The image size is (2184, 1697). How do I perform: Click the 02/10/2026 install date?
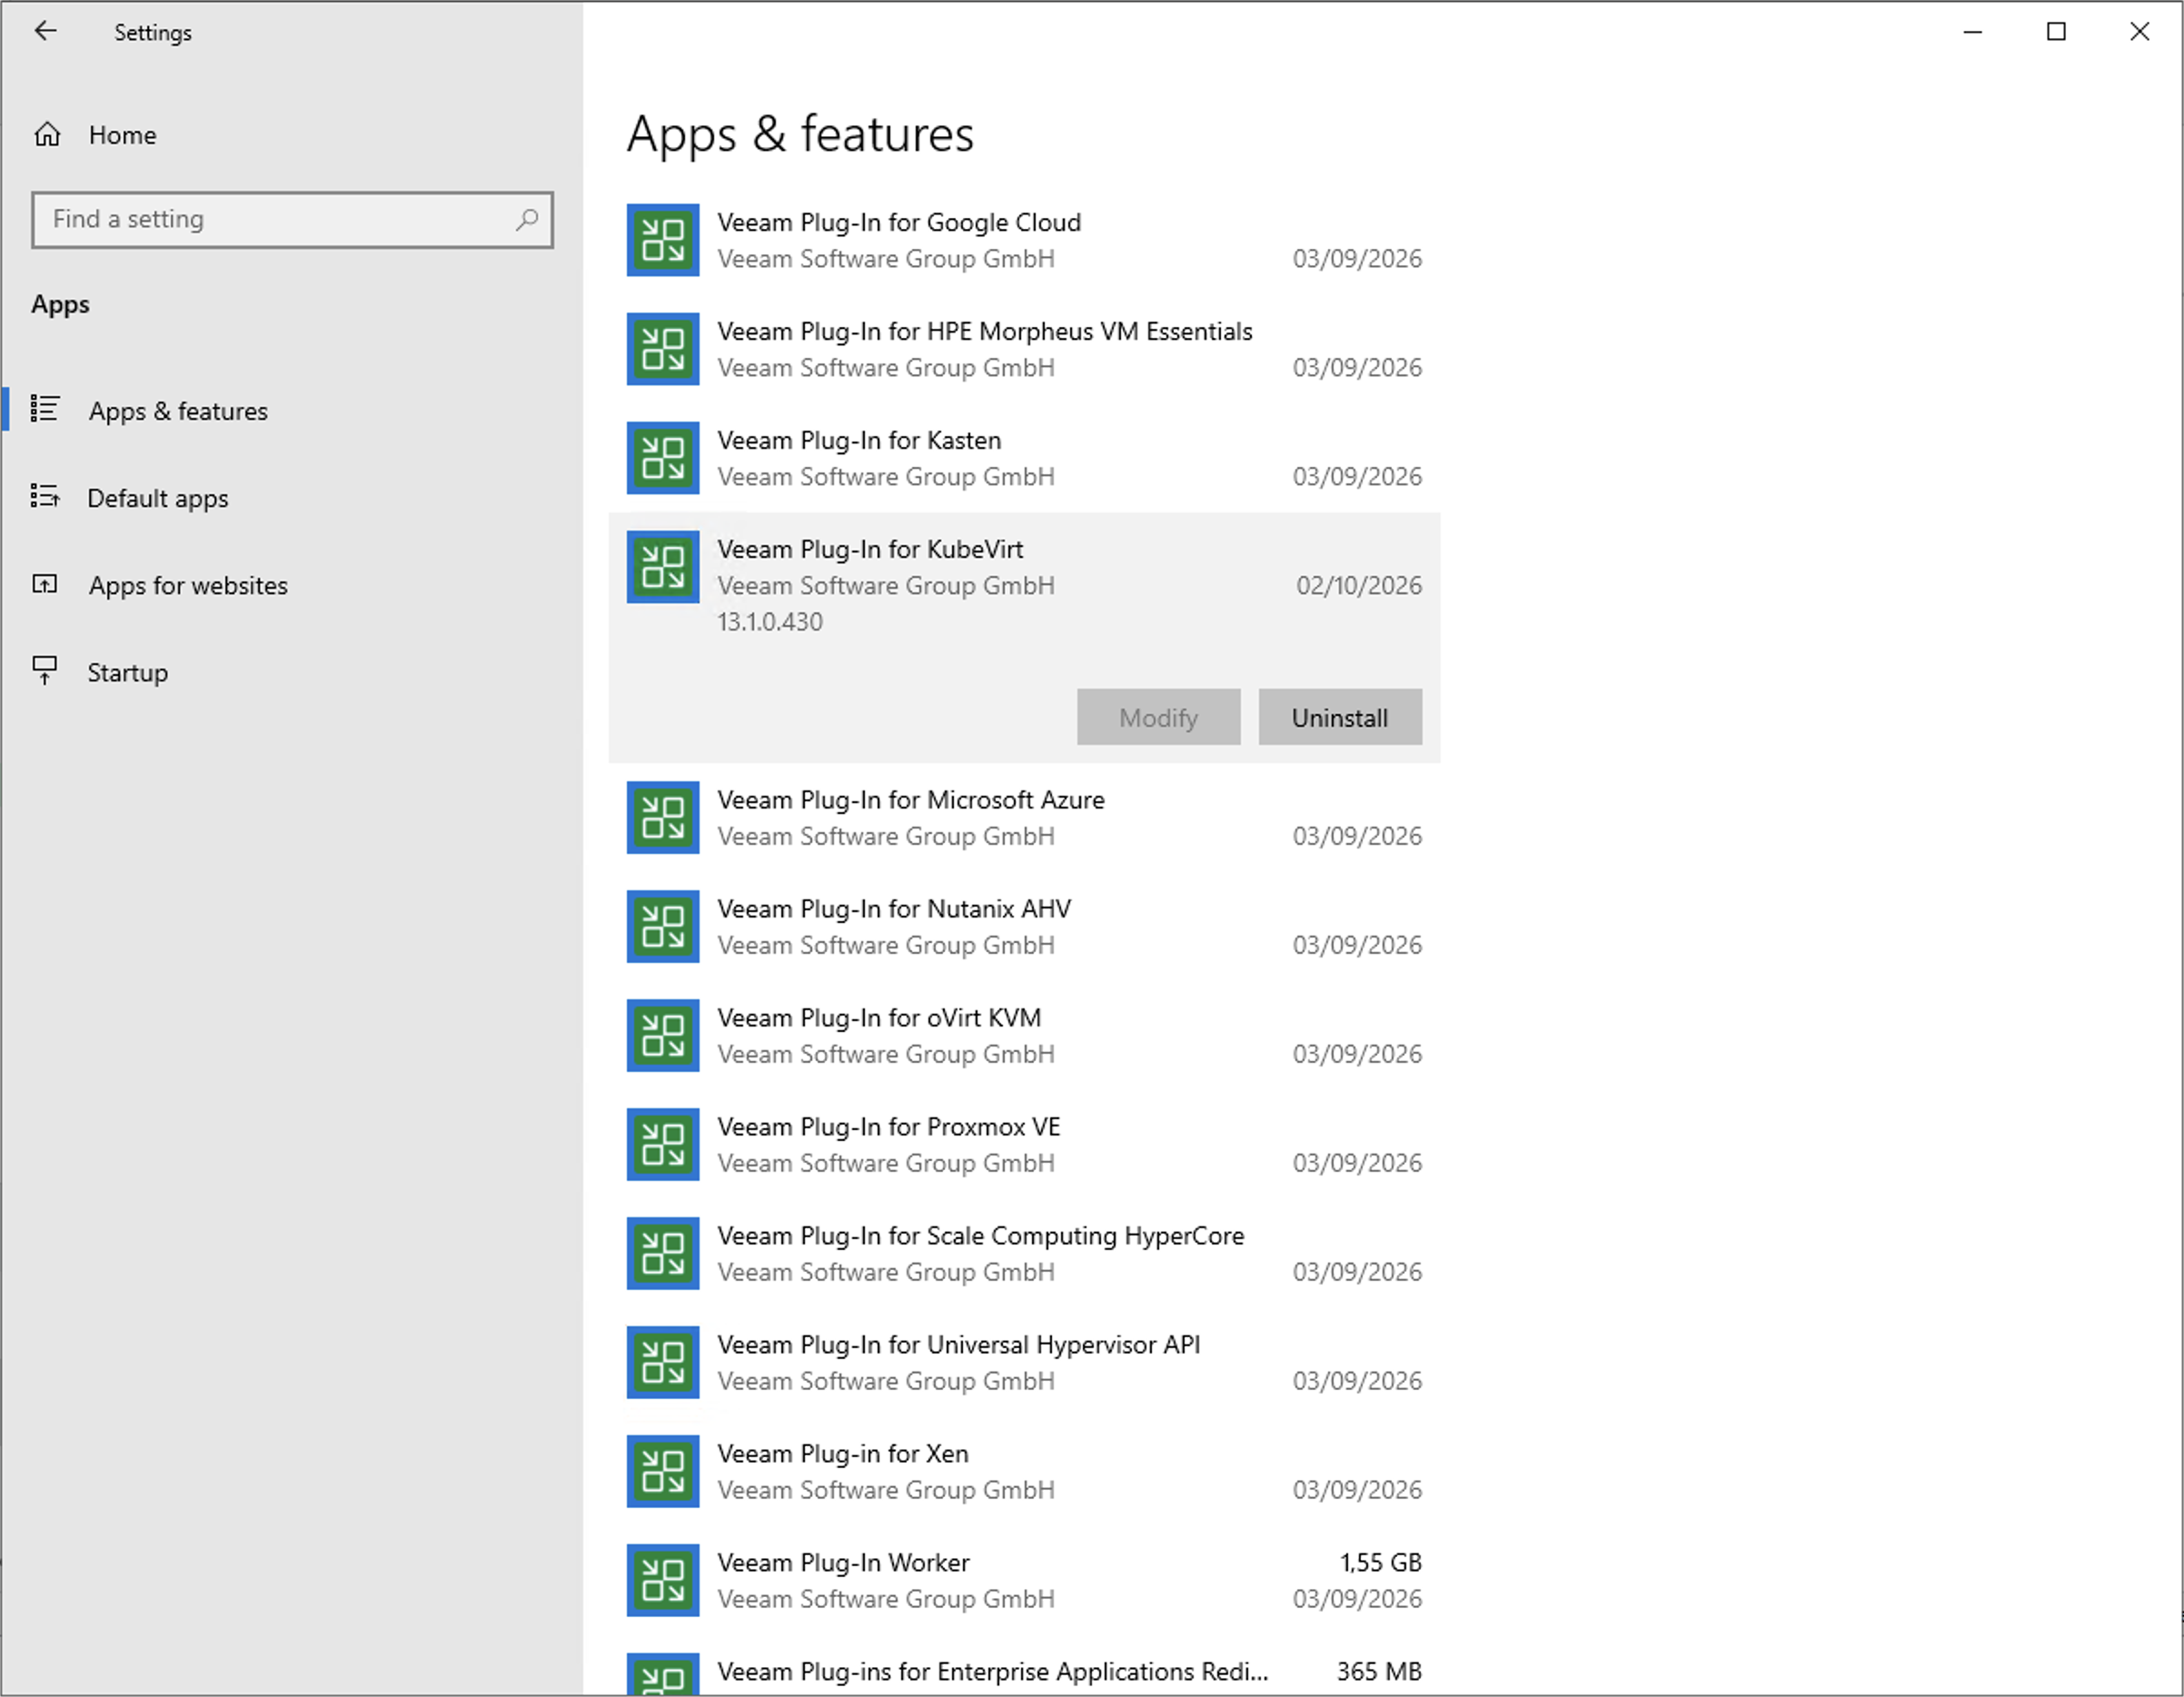click(1359, 585)
